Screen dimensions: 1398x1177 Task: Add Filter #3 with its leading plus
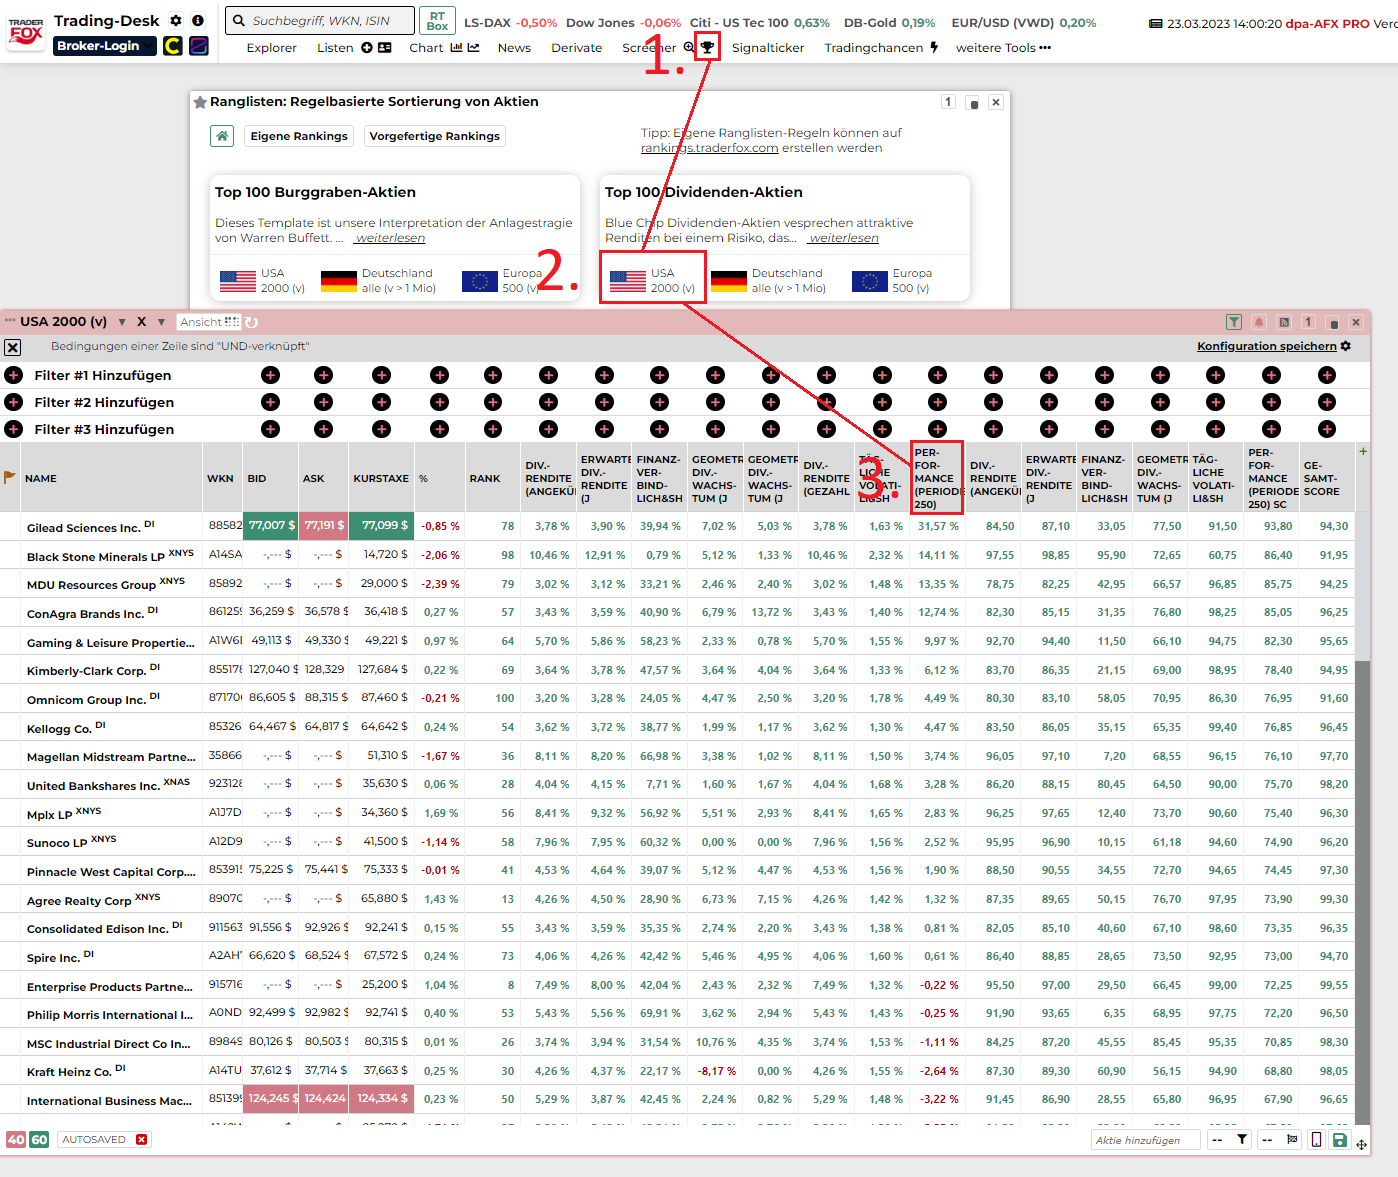[x=13, y=429]
